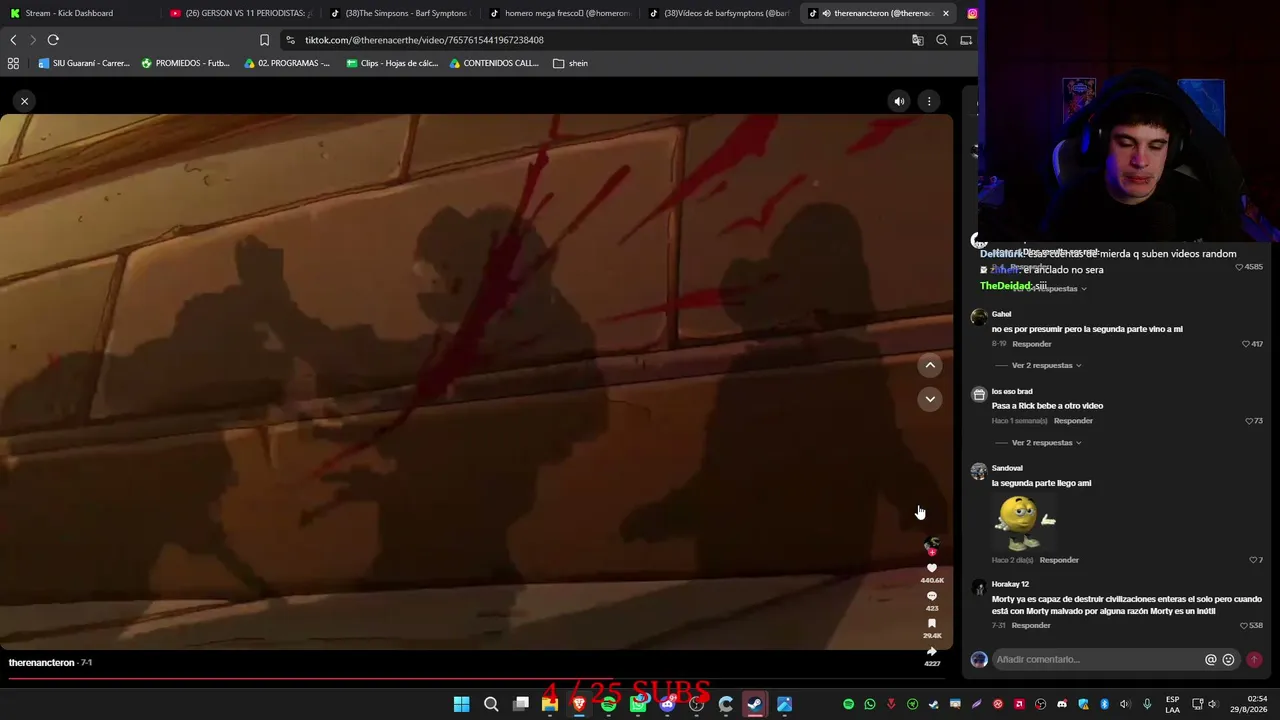1280x720 pixels.
Task: Select the tiktok.com URL in address bar
Action: pos(424,40)
